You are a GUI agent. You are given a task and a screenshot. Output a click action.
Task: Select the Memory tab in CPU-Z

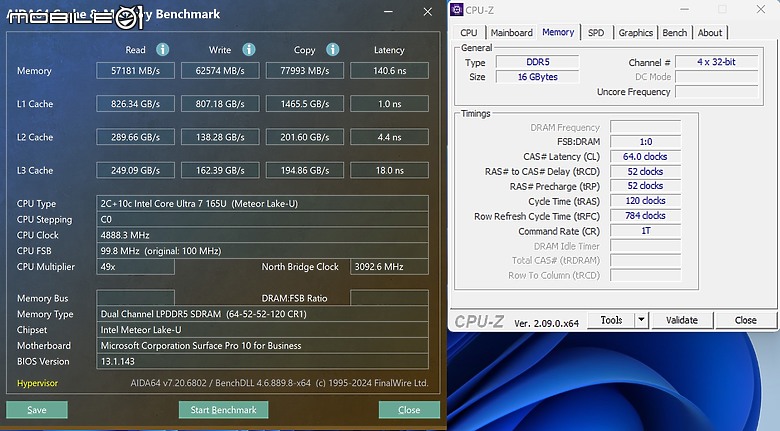tap(558, 32)
